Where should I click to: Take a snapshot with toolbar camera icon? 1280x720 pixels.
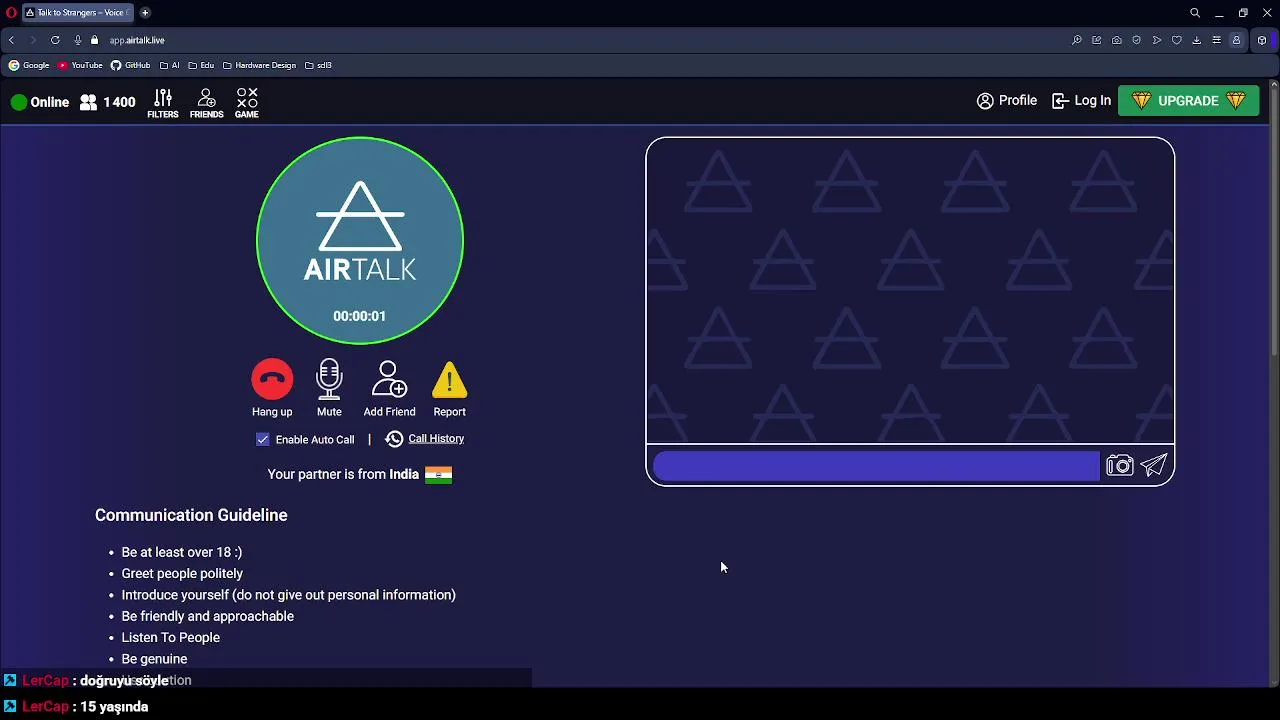(1117, 40)
